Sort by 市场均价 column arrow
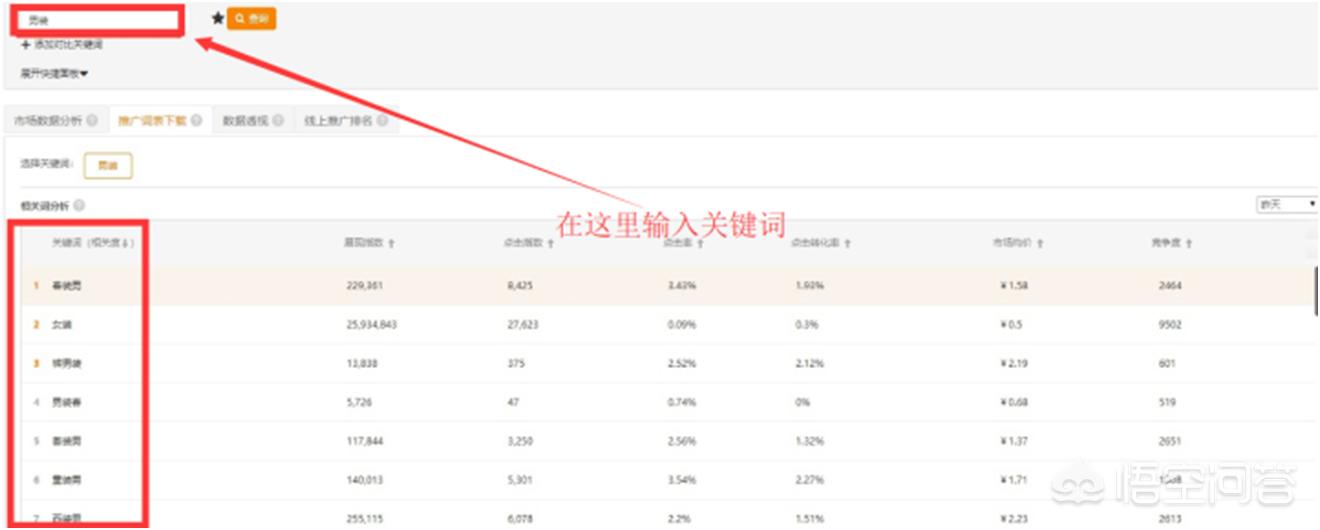This screenshot has width=1320, height=530. (x=1041, y=243)
